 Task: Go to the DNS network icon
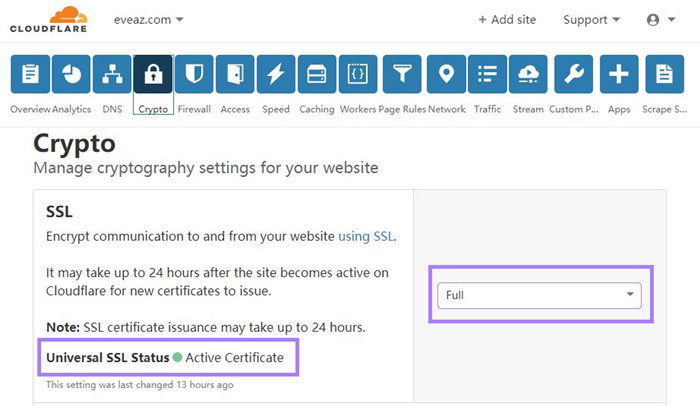click(112, 74)
